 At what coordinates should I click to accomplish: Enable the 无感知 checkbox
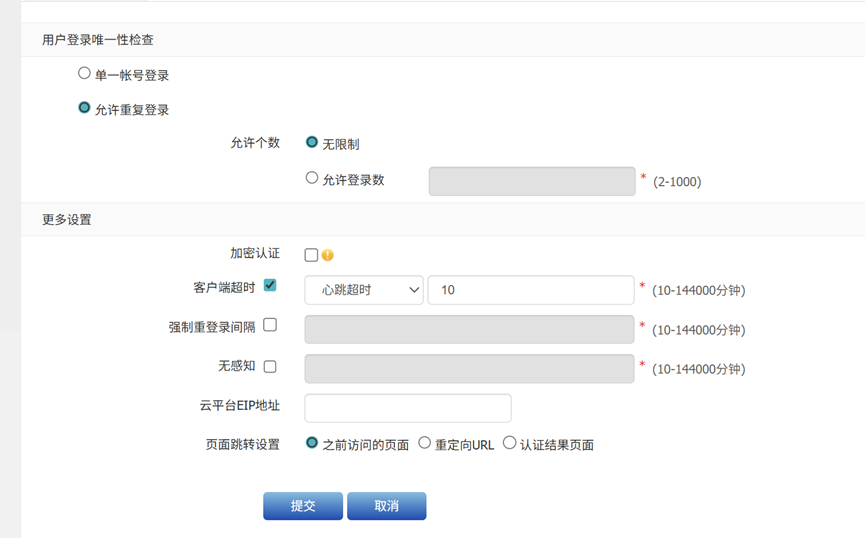[270, 366]
